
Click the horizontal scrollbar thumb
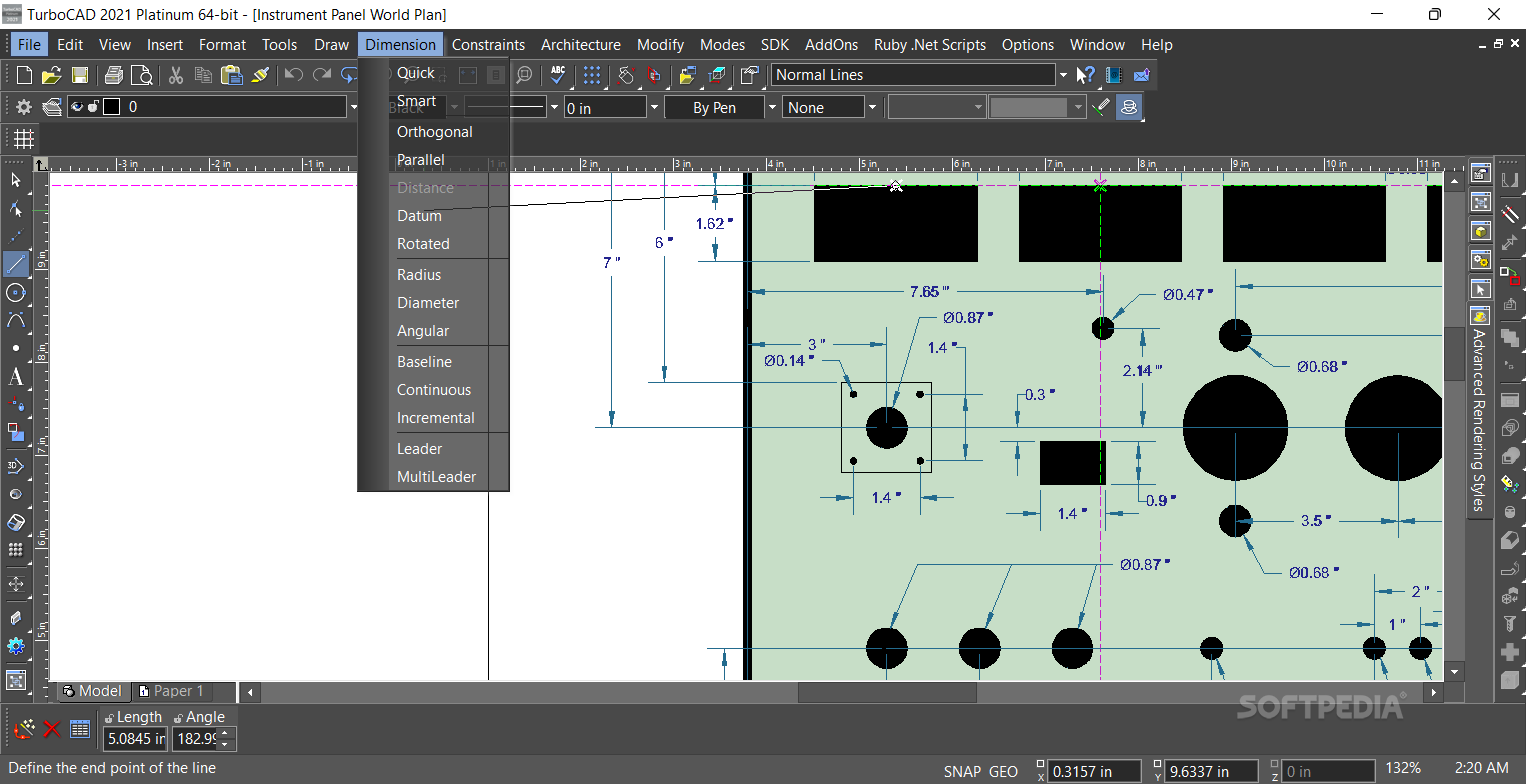(887, 692)
